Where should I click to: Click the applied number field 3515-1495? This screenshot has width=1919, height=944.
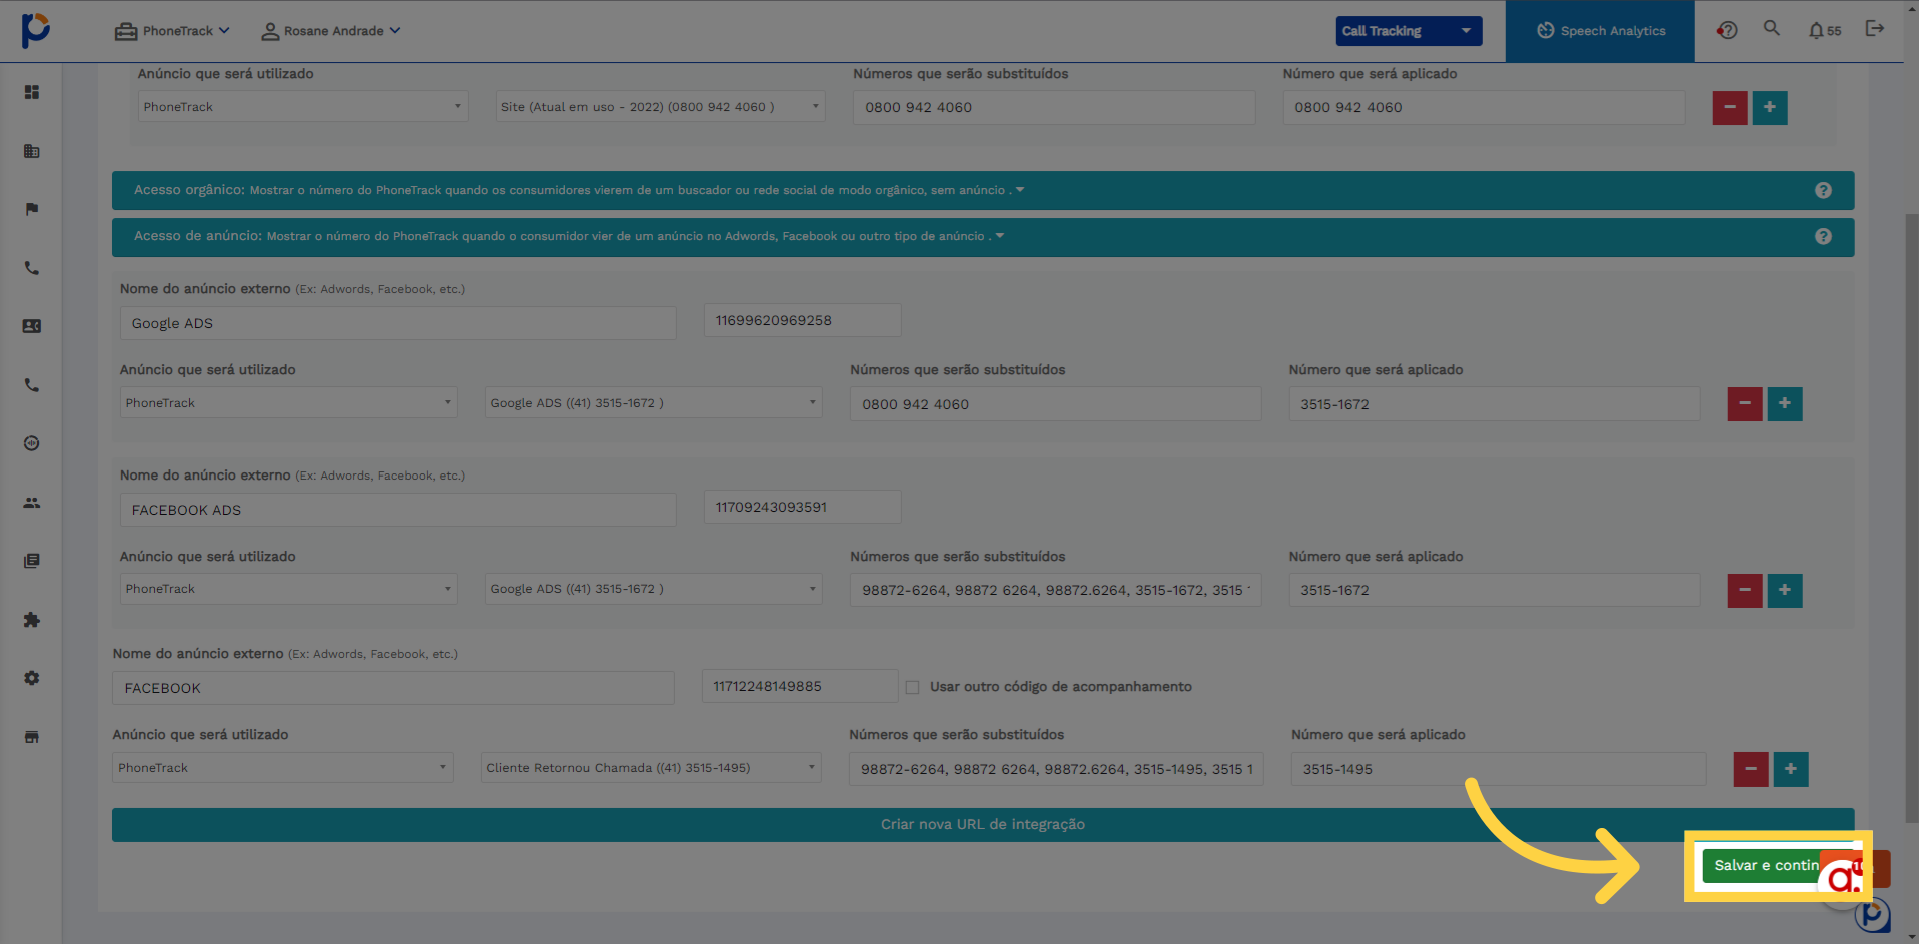point(1498,769)
